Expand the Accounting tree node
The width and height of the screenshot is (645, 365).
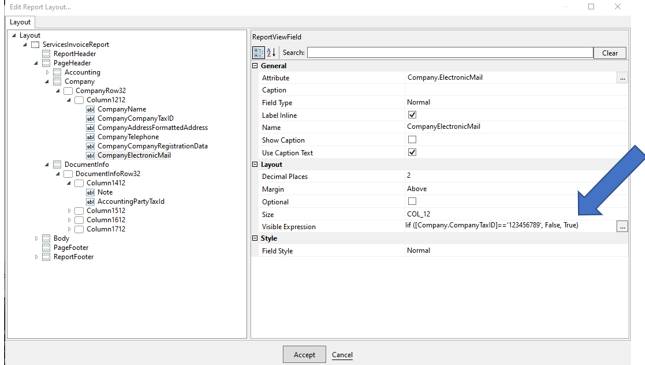pyautogui.click(x=47, y=72)
